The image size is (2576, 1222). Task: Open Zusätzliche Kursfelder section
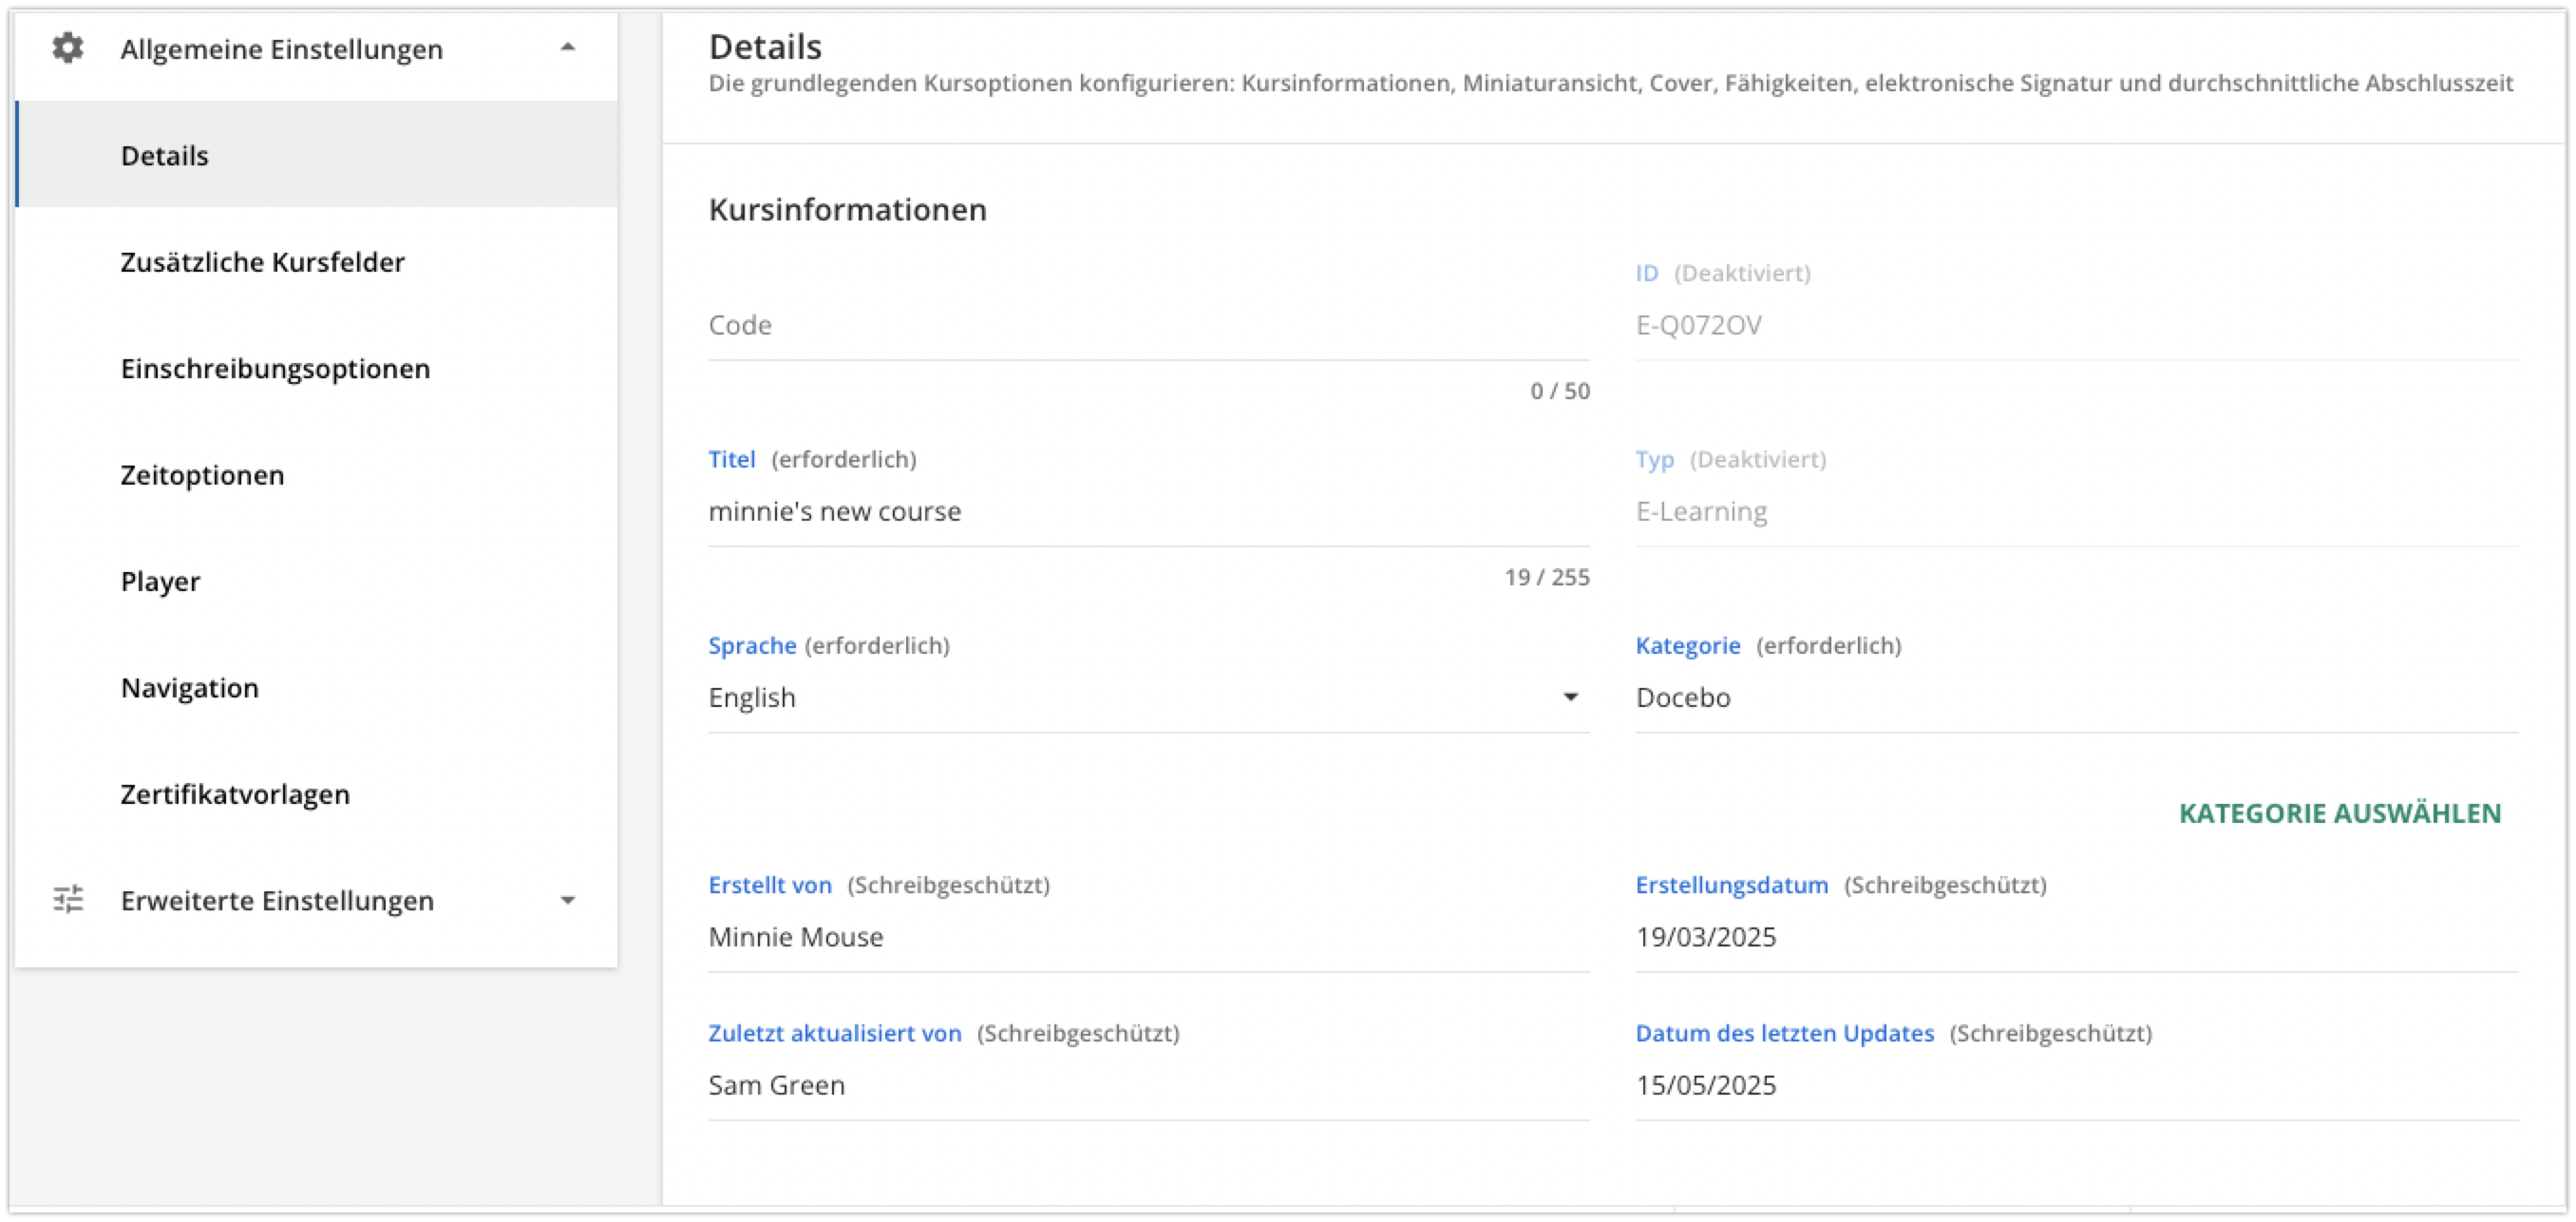click(x=317, y=262)
